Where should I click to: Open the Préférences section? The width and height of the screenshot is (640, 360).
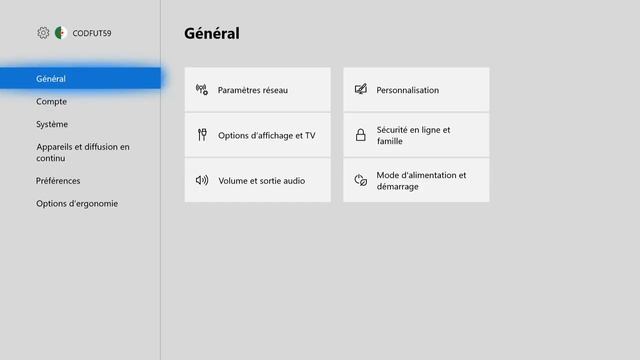coord(58,180)
